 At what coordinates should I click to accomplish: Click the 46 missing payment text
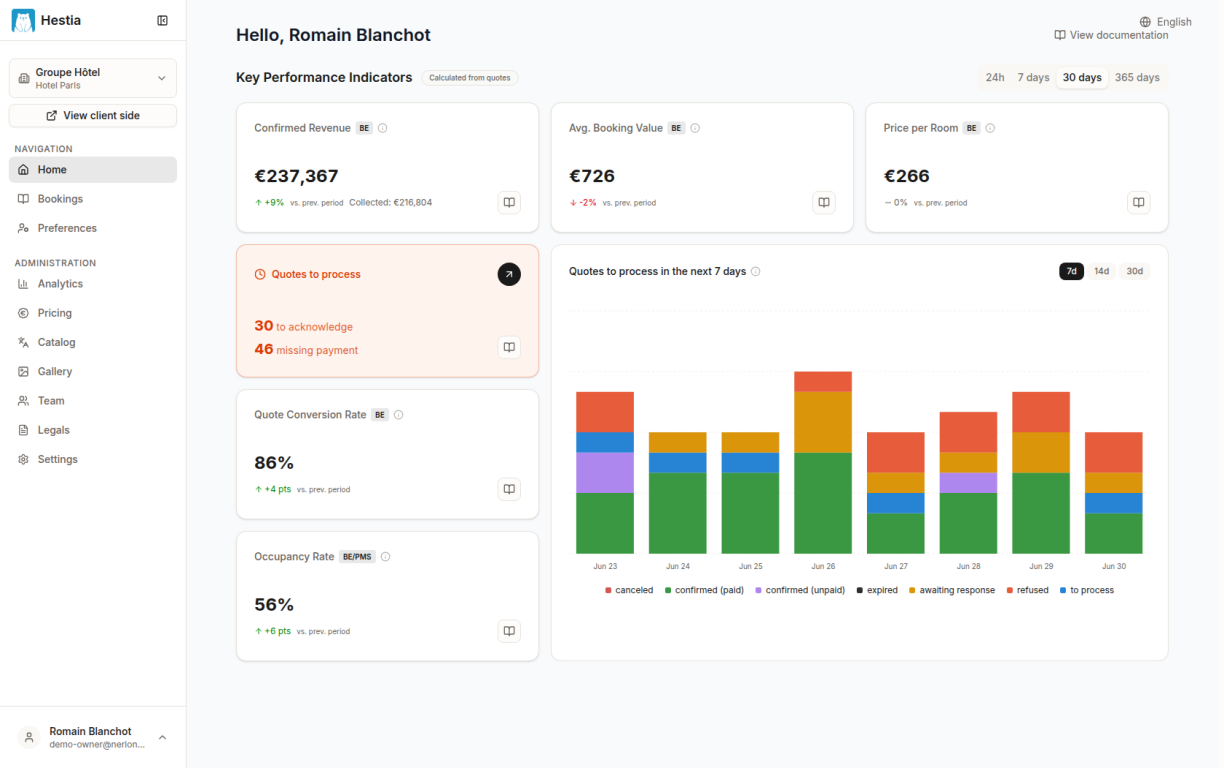pyautogui.click(x=306, y=350)
